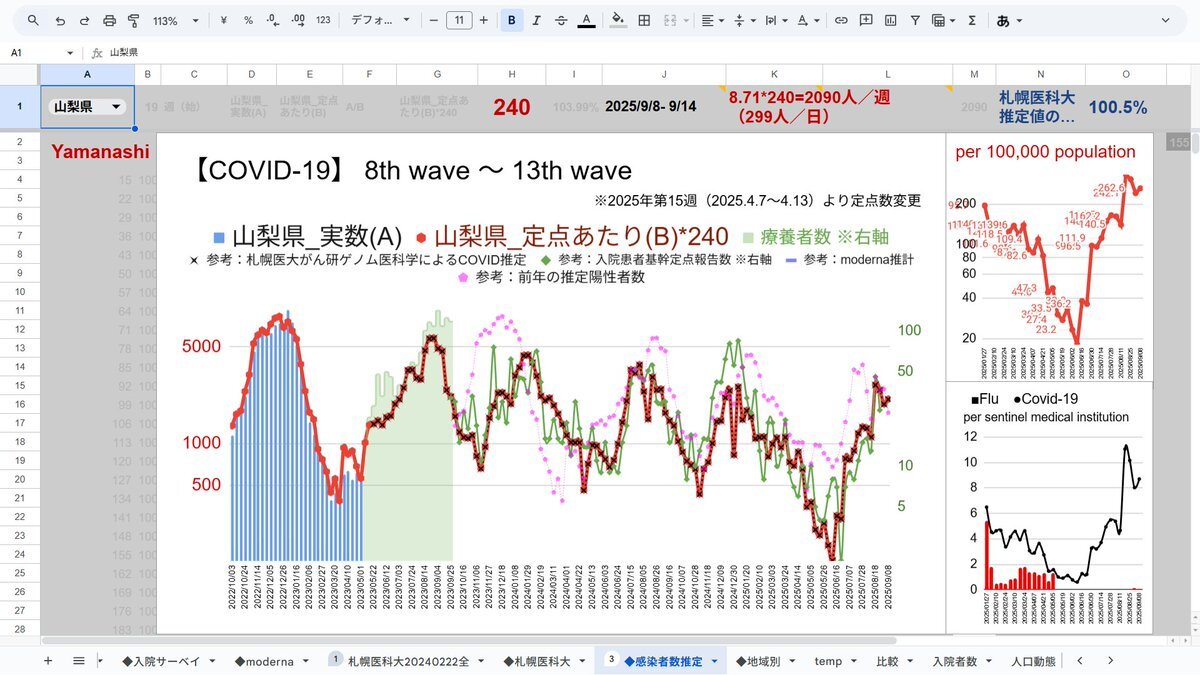Open vertical align dropdown
The image size is (1200, 675).
[743, 20]
